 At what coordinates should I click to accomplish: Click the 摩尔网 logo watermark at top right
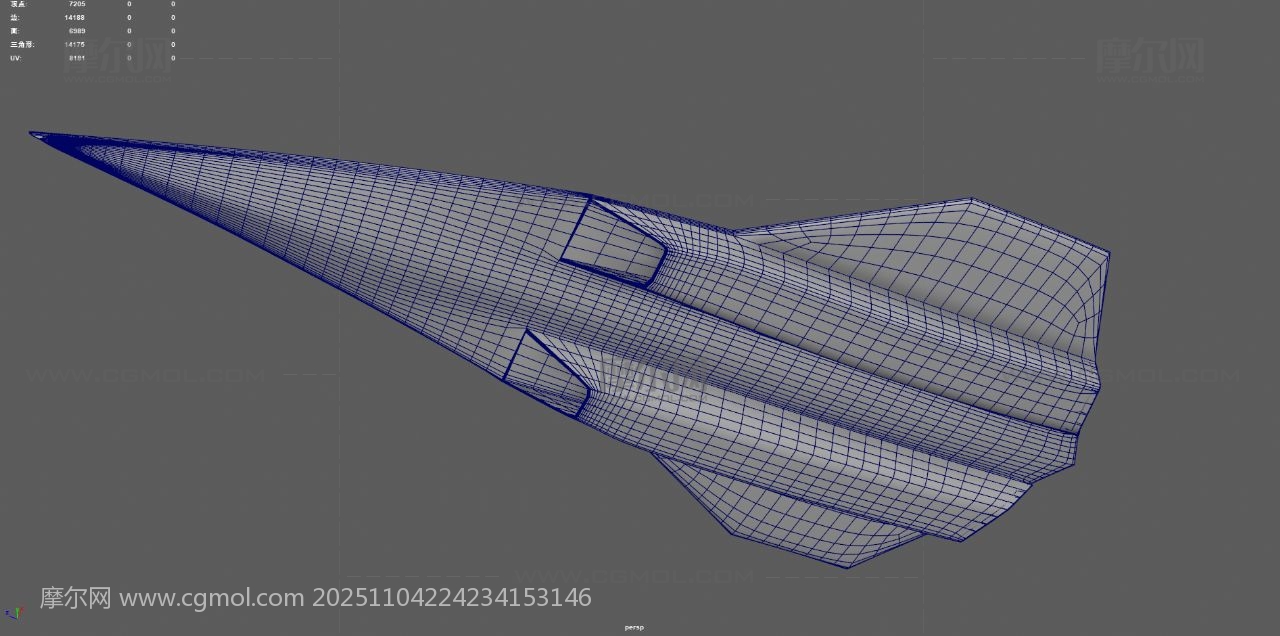click(x=1150, y=56)
